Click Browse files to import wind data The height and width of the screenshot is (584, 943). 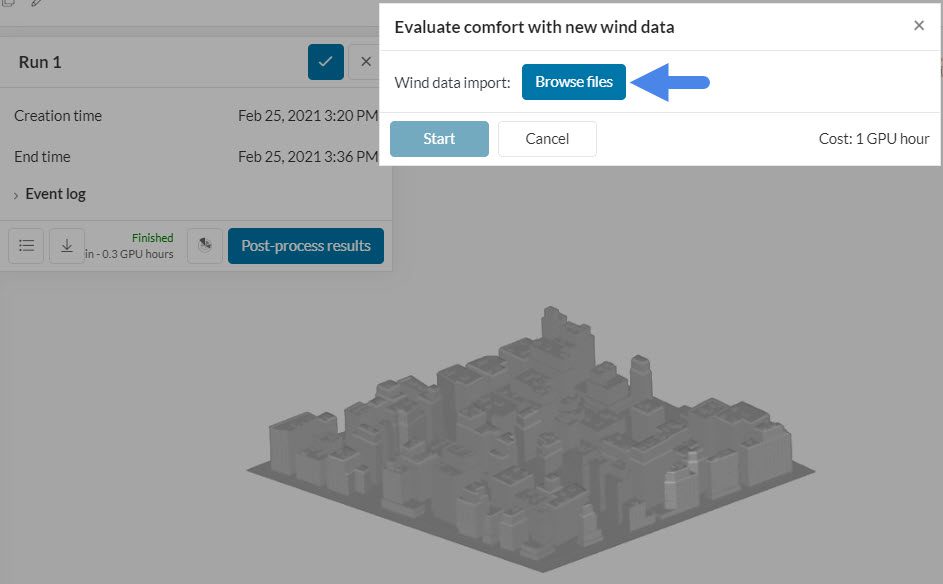pos(573,82)
